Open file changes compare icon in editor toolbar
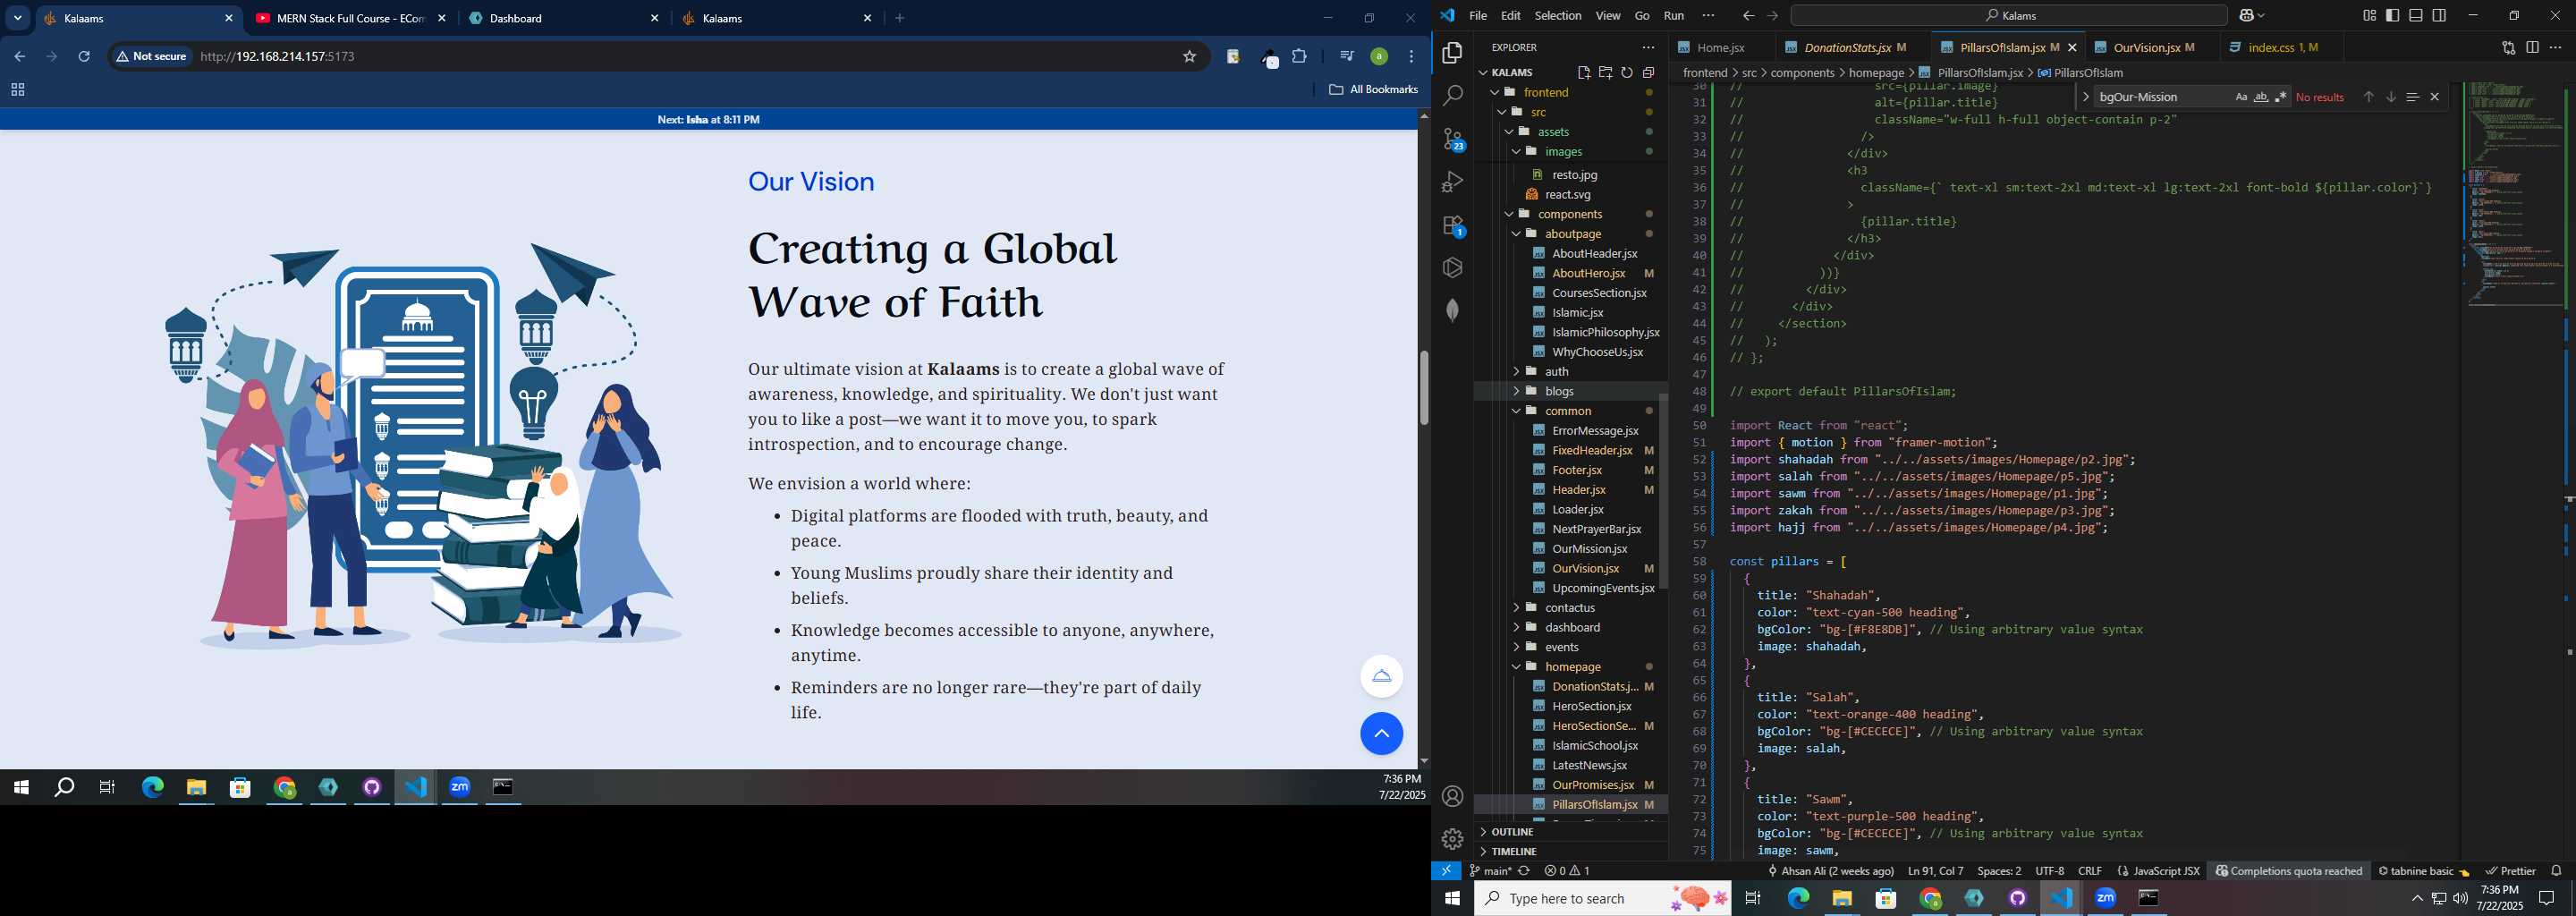The width and height of the screenshot is (2576, 916). (x=2508, y=47)
